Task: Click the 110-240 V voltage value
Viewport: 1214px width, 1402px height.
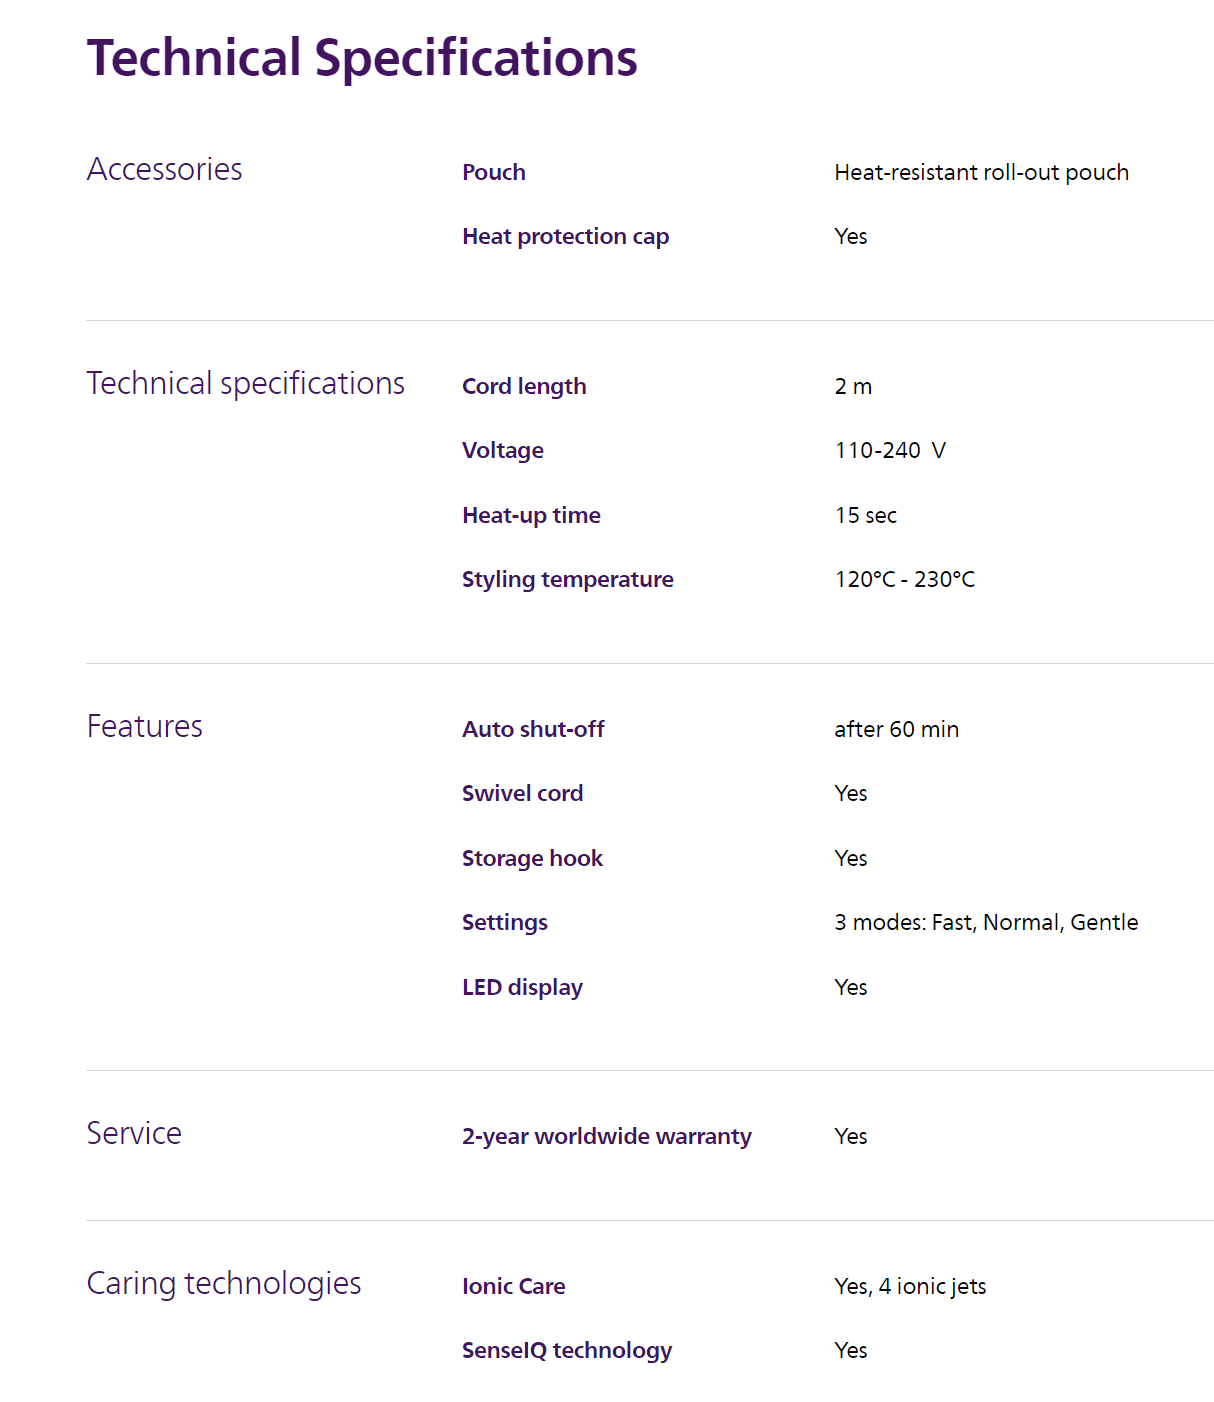Action: 890,450
